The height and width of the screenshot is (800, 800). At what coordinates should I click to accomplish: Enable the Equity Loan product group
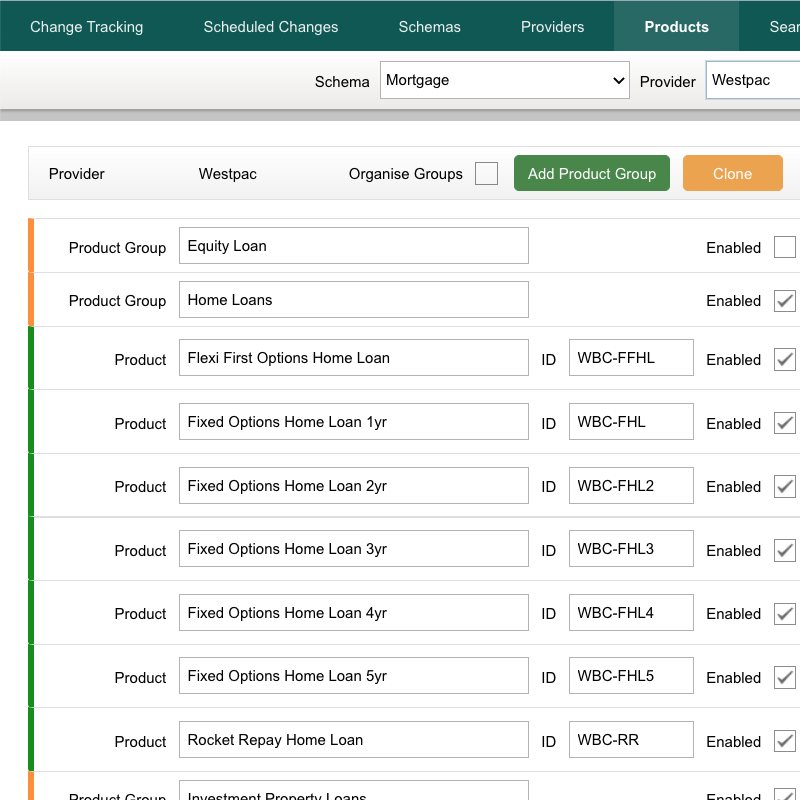pos(785,247)
